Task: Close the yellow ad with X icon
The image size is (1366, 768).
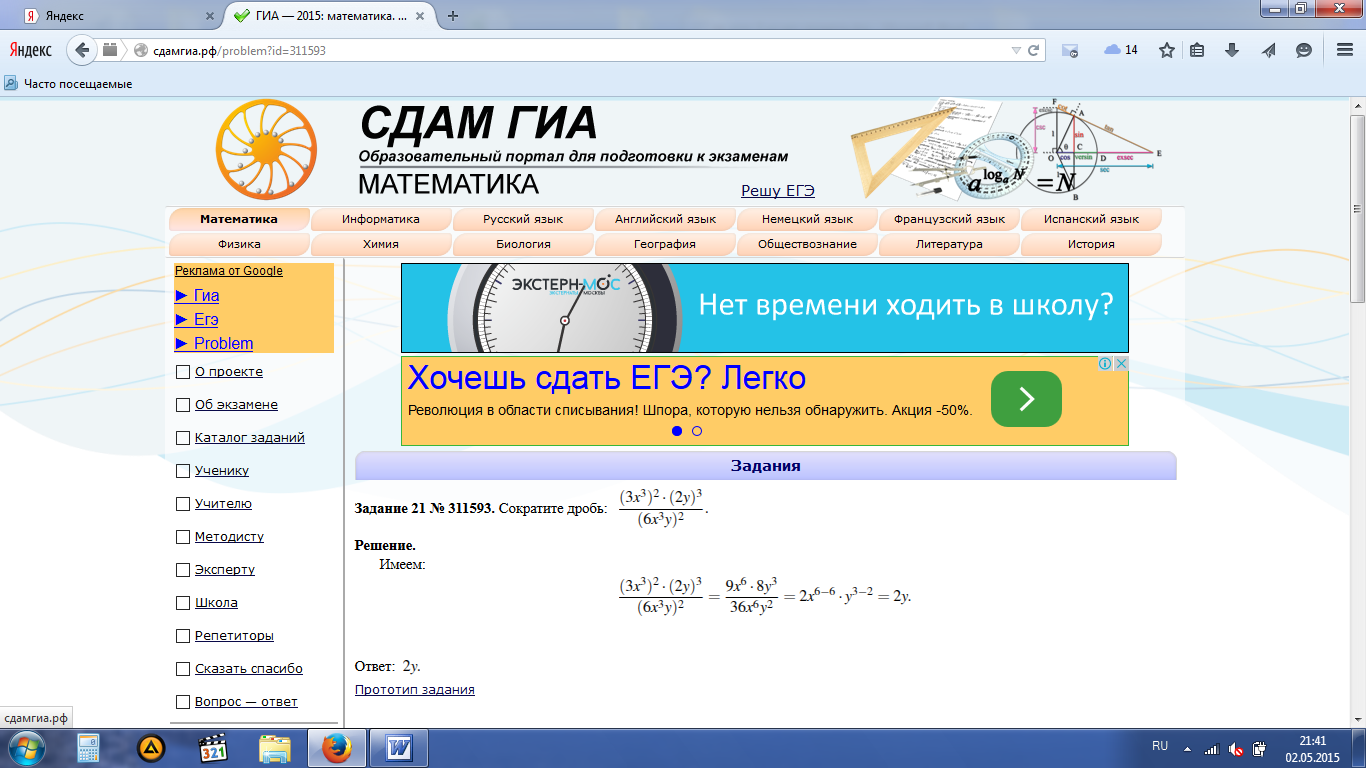Action: 1121,364
